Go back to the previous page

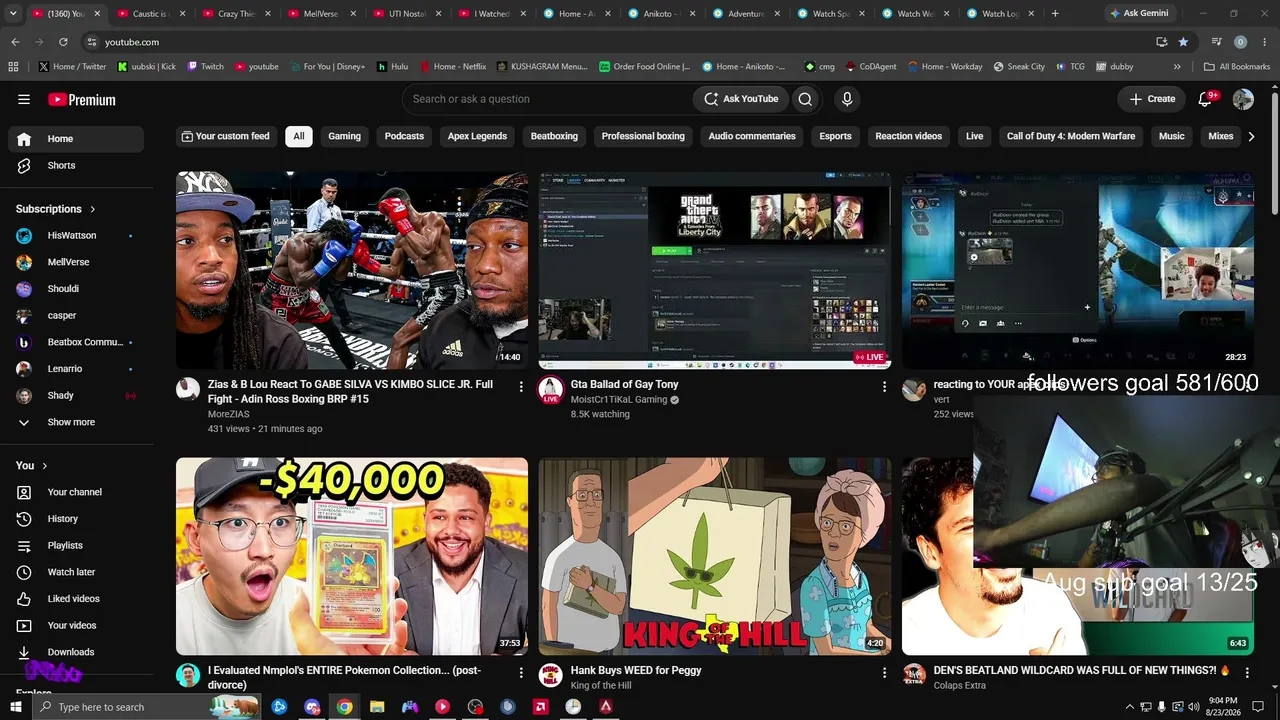click(15, 42)
